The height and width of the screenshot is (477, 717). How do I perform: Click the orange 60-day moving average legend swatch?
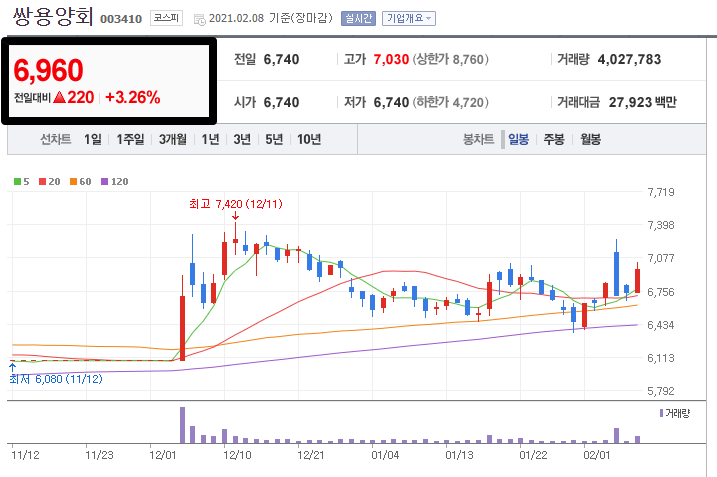pos(73,182)
